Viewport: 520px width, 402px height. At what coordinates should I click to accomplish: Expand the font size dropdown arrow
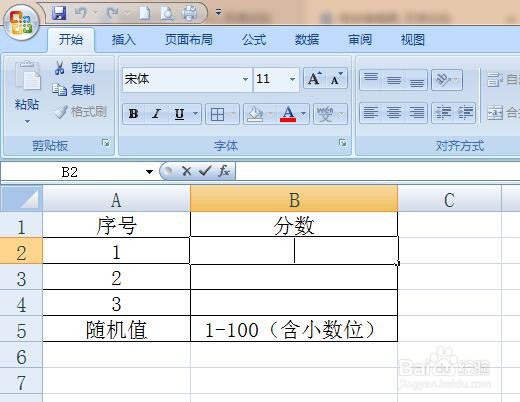coord(292,79)
